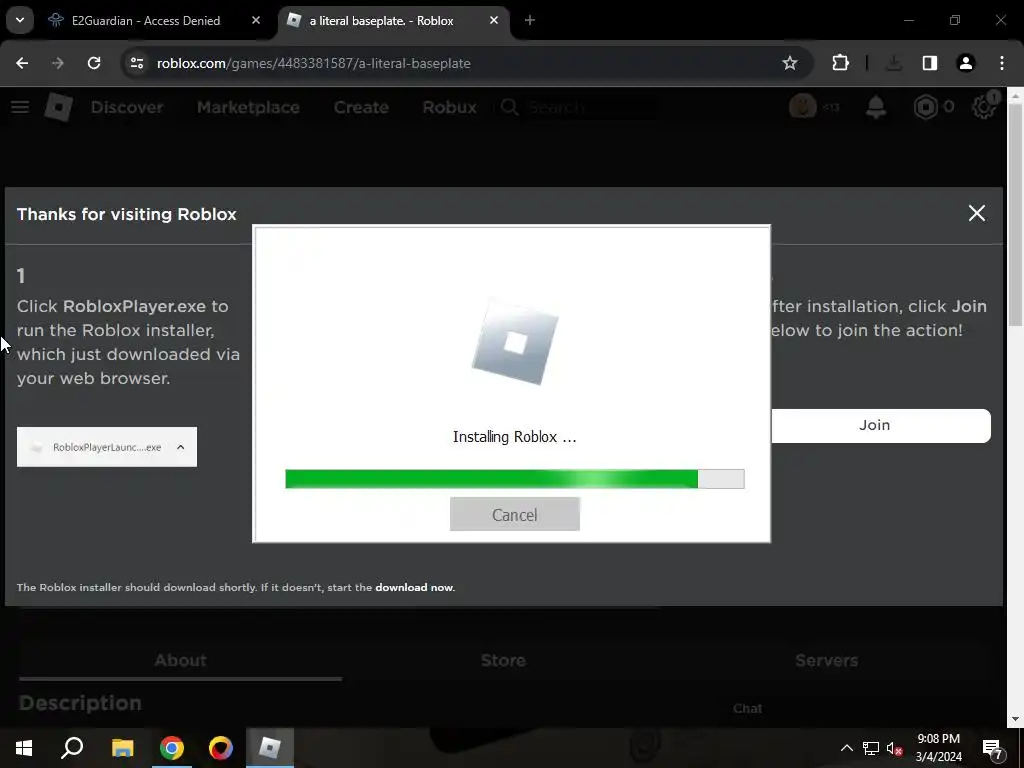Click the roblox.com address bar URL

tap(313, 63)
